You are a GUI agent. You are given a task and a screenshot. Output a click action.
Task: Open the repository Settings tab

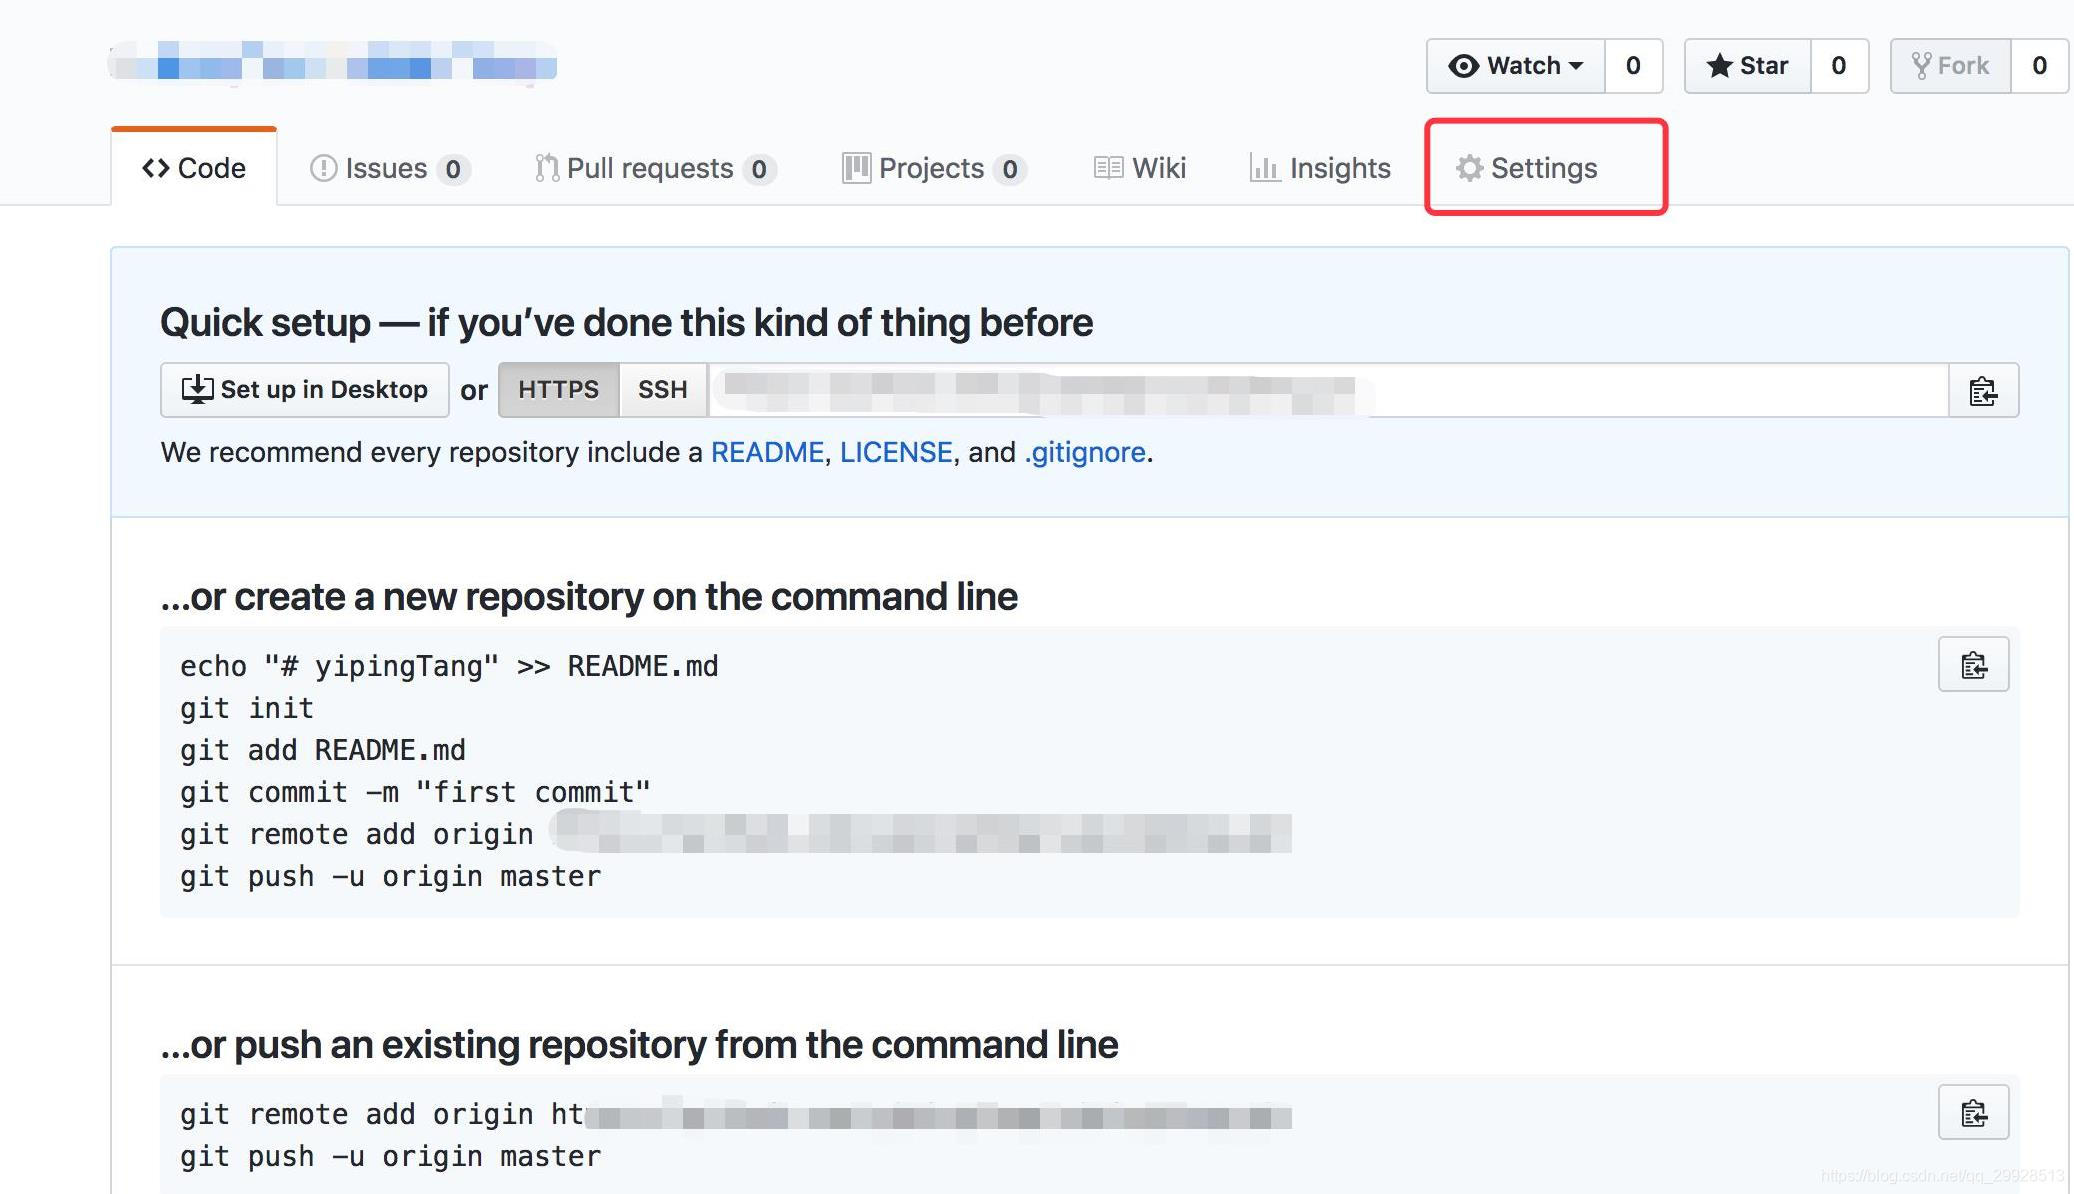coord(1527,168)
